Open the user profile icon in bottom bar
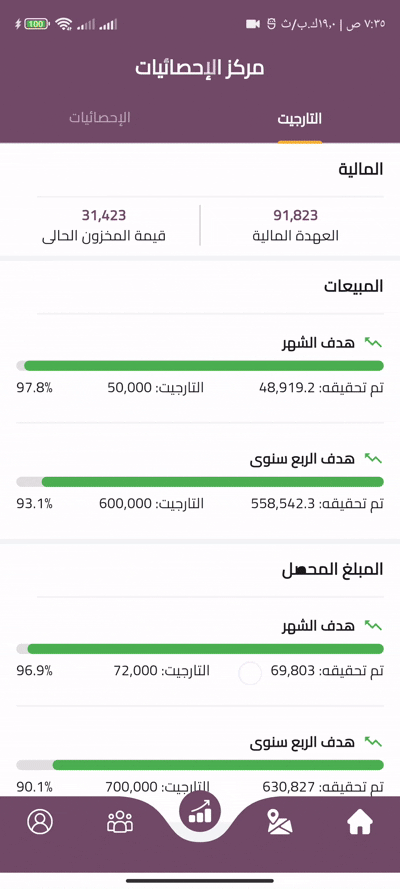The image size is (400, 889). coord(40,822)
